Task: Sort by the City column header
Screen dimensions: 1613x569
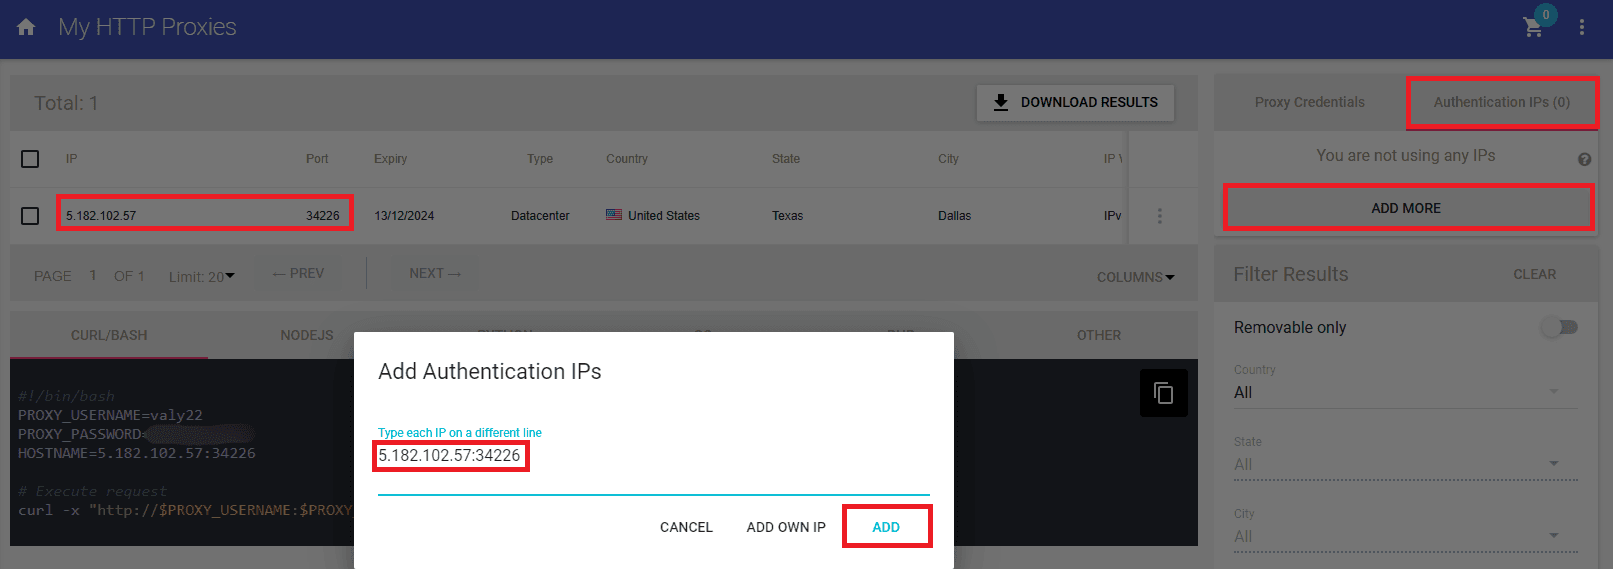Action: click(x=948, y=159)
